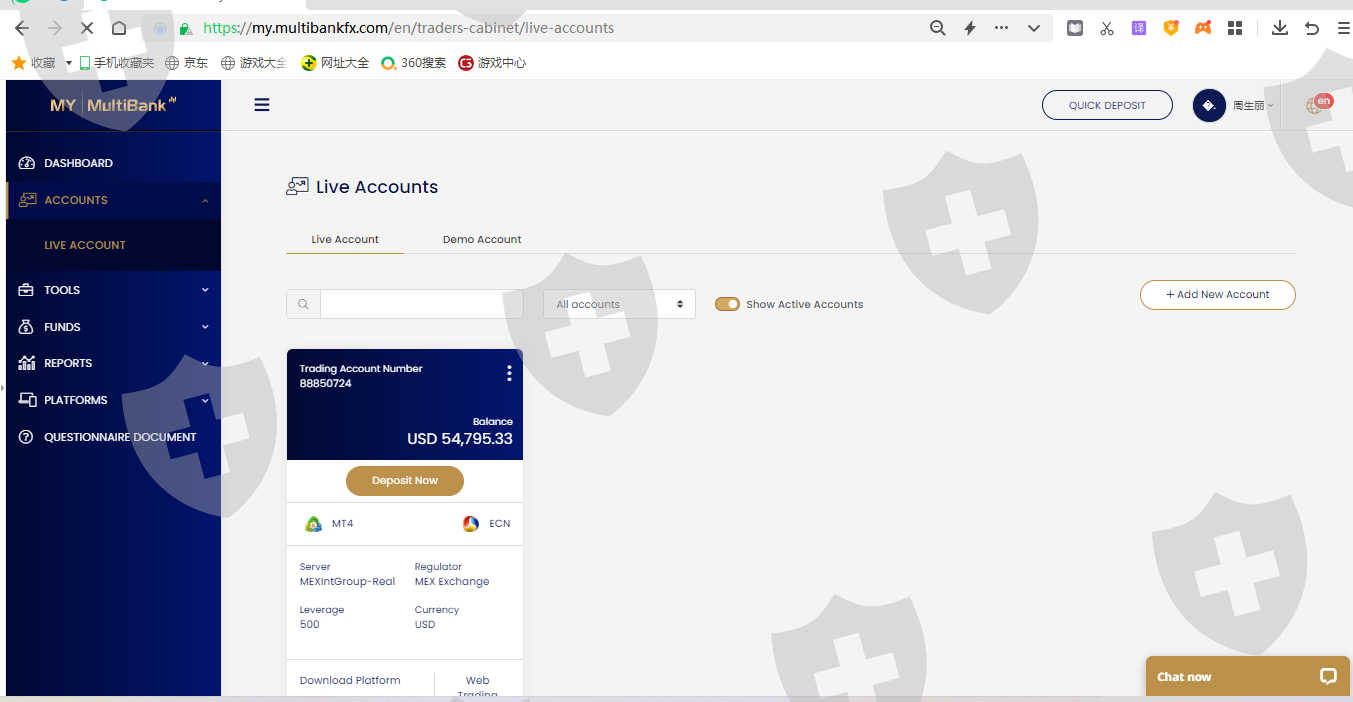Click the Add New Account button
The width and height of the screenshot is (1353, 702).
click(1217, 295)
